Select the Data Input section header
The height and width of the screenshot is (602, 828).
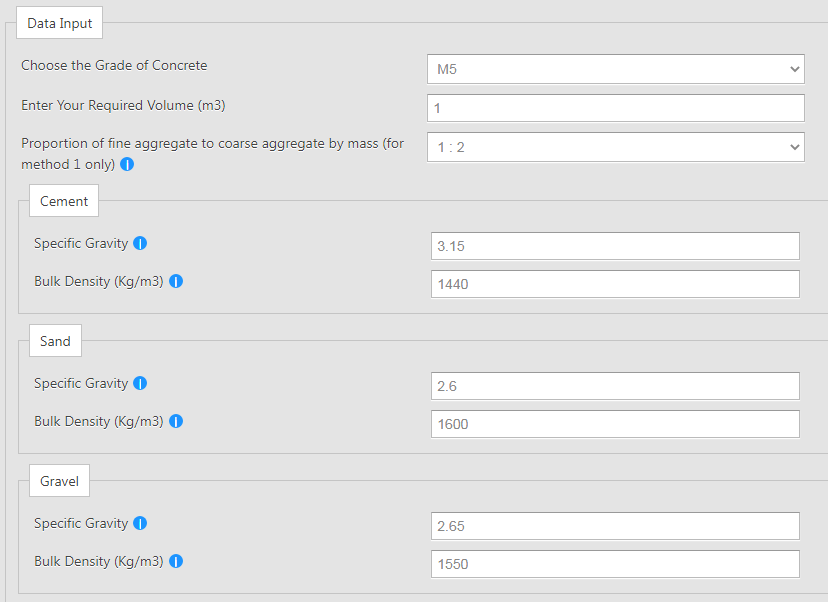click(59, 22)
